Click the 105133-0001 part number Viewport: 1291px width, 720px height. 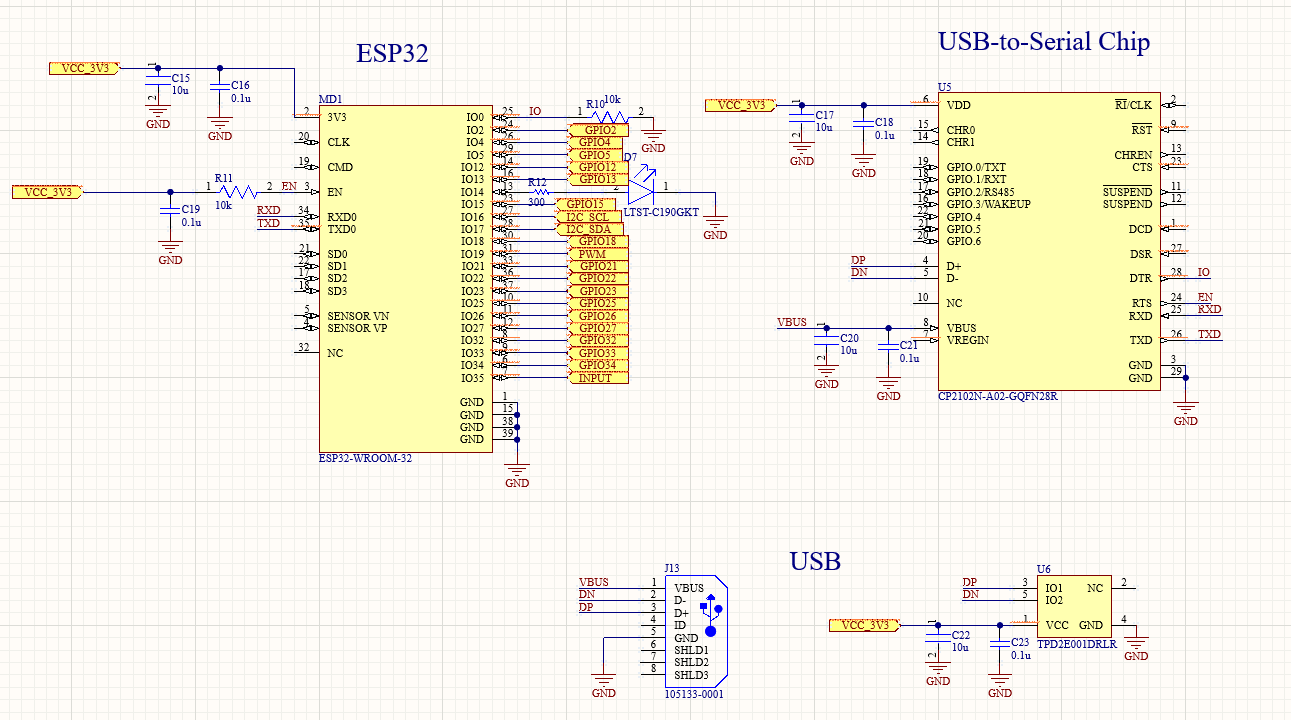tap(694, 693)
